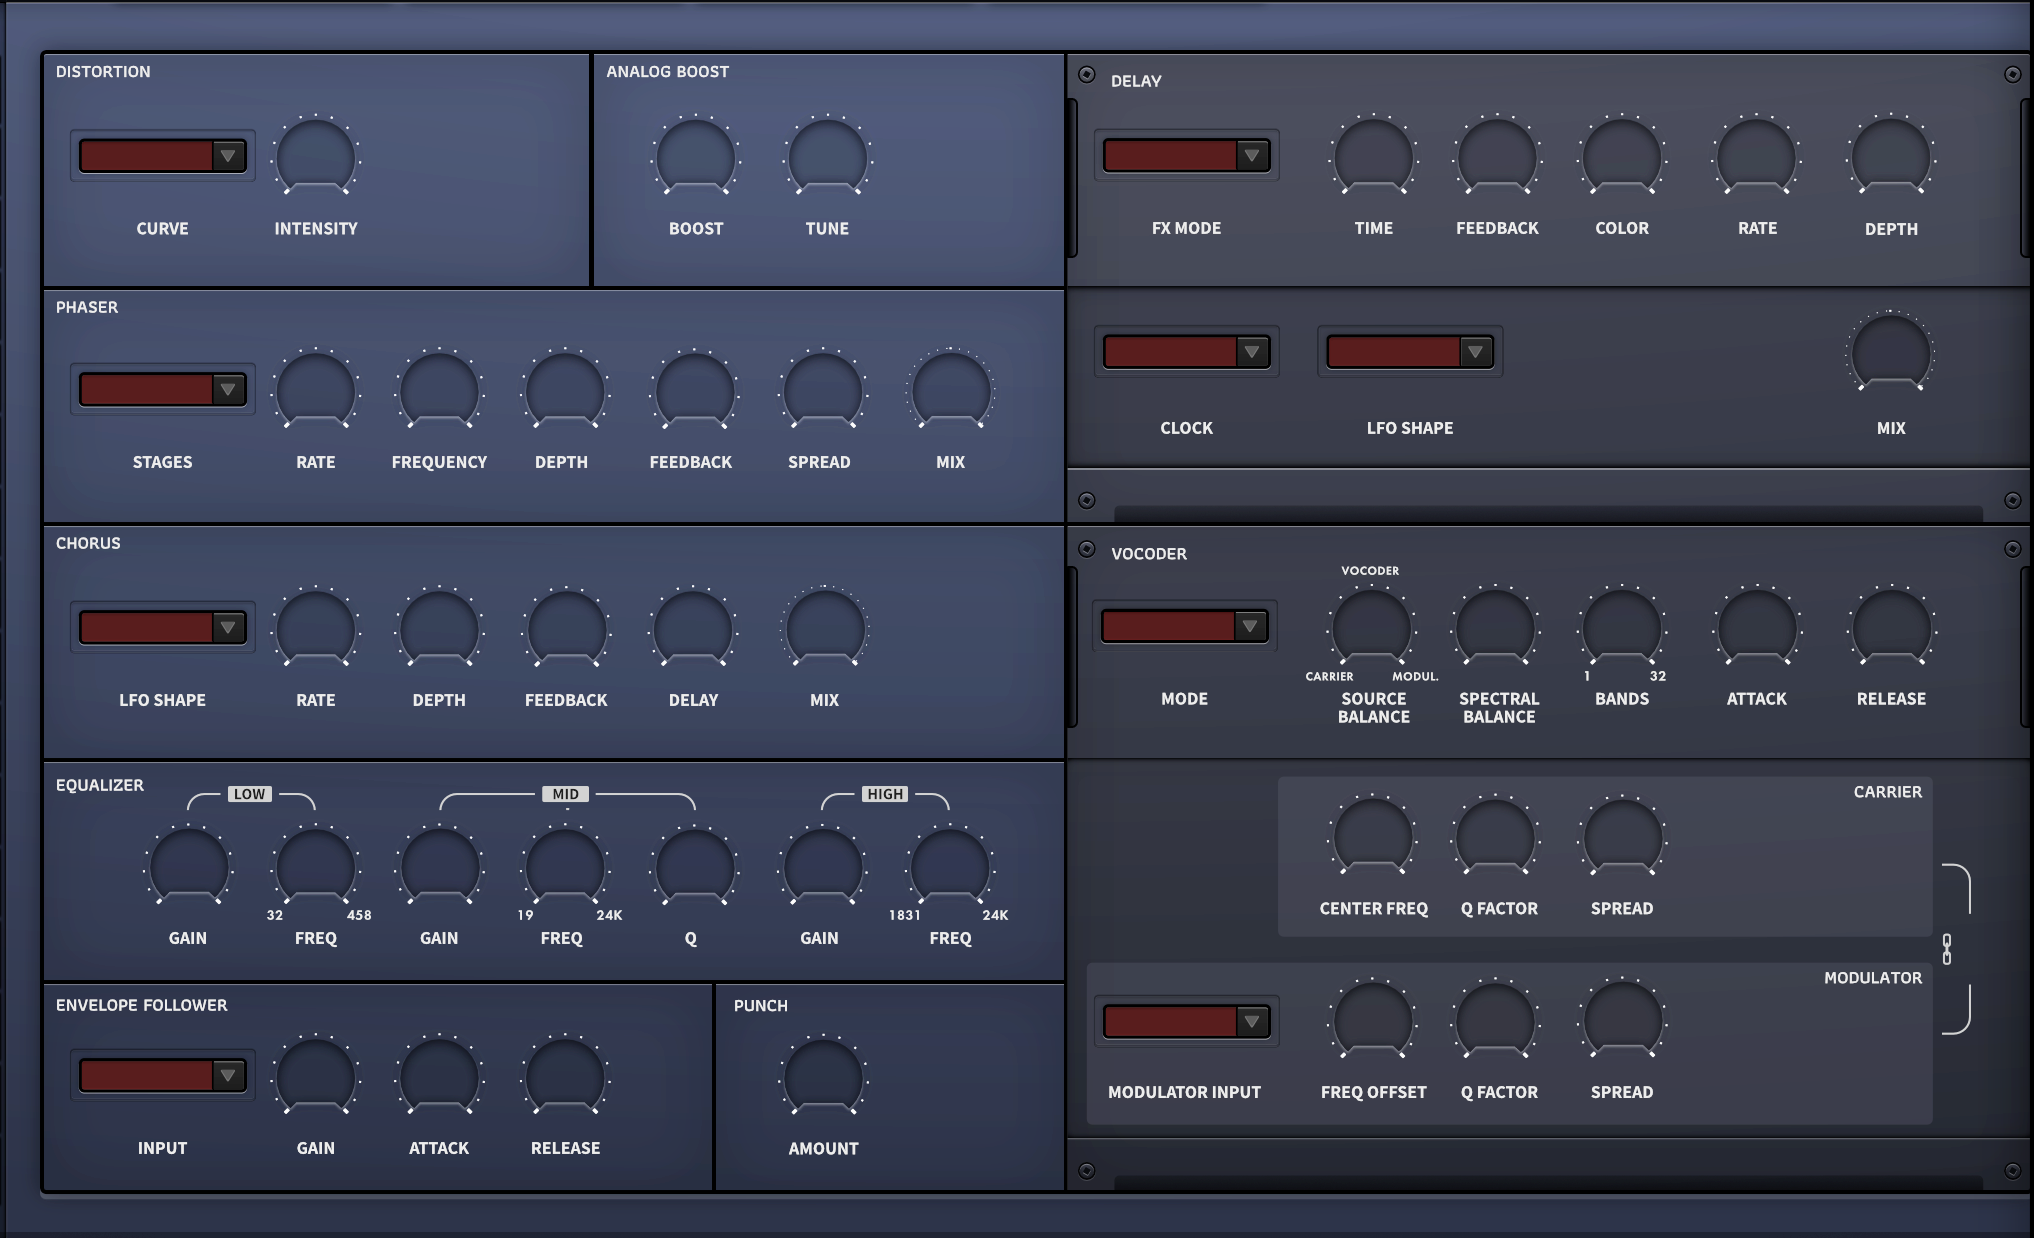This screenshot has width=2034, height=1238.
Task: Click the Delay panel top-right screw icon
Action: point(2013,75)
